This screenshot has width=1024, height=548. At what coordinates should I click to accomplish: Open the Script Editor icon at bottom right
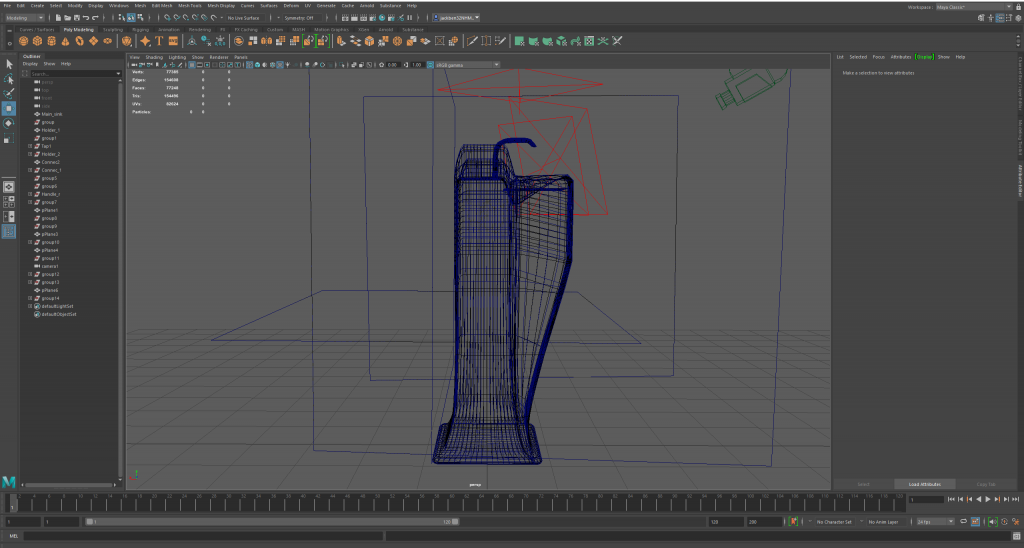(1016, 536)
